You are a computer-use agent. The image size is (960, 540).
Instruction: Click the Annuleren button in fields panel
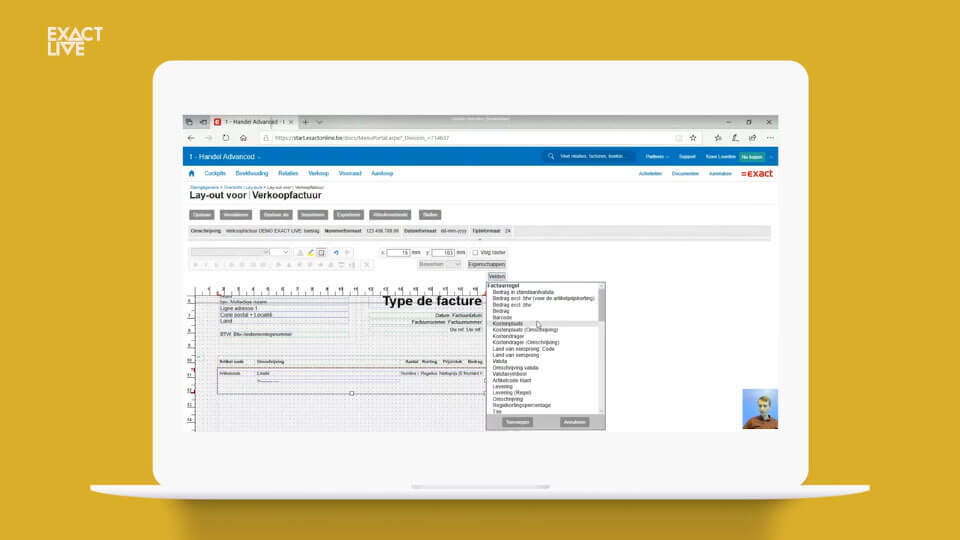tap(574, 422)
